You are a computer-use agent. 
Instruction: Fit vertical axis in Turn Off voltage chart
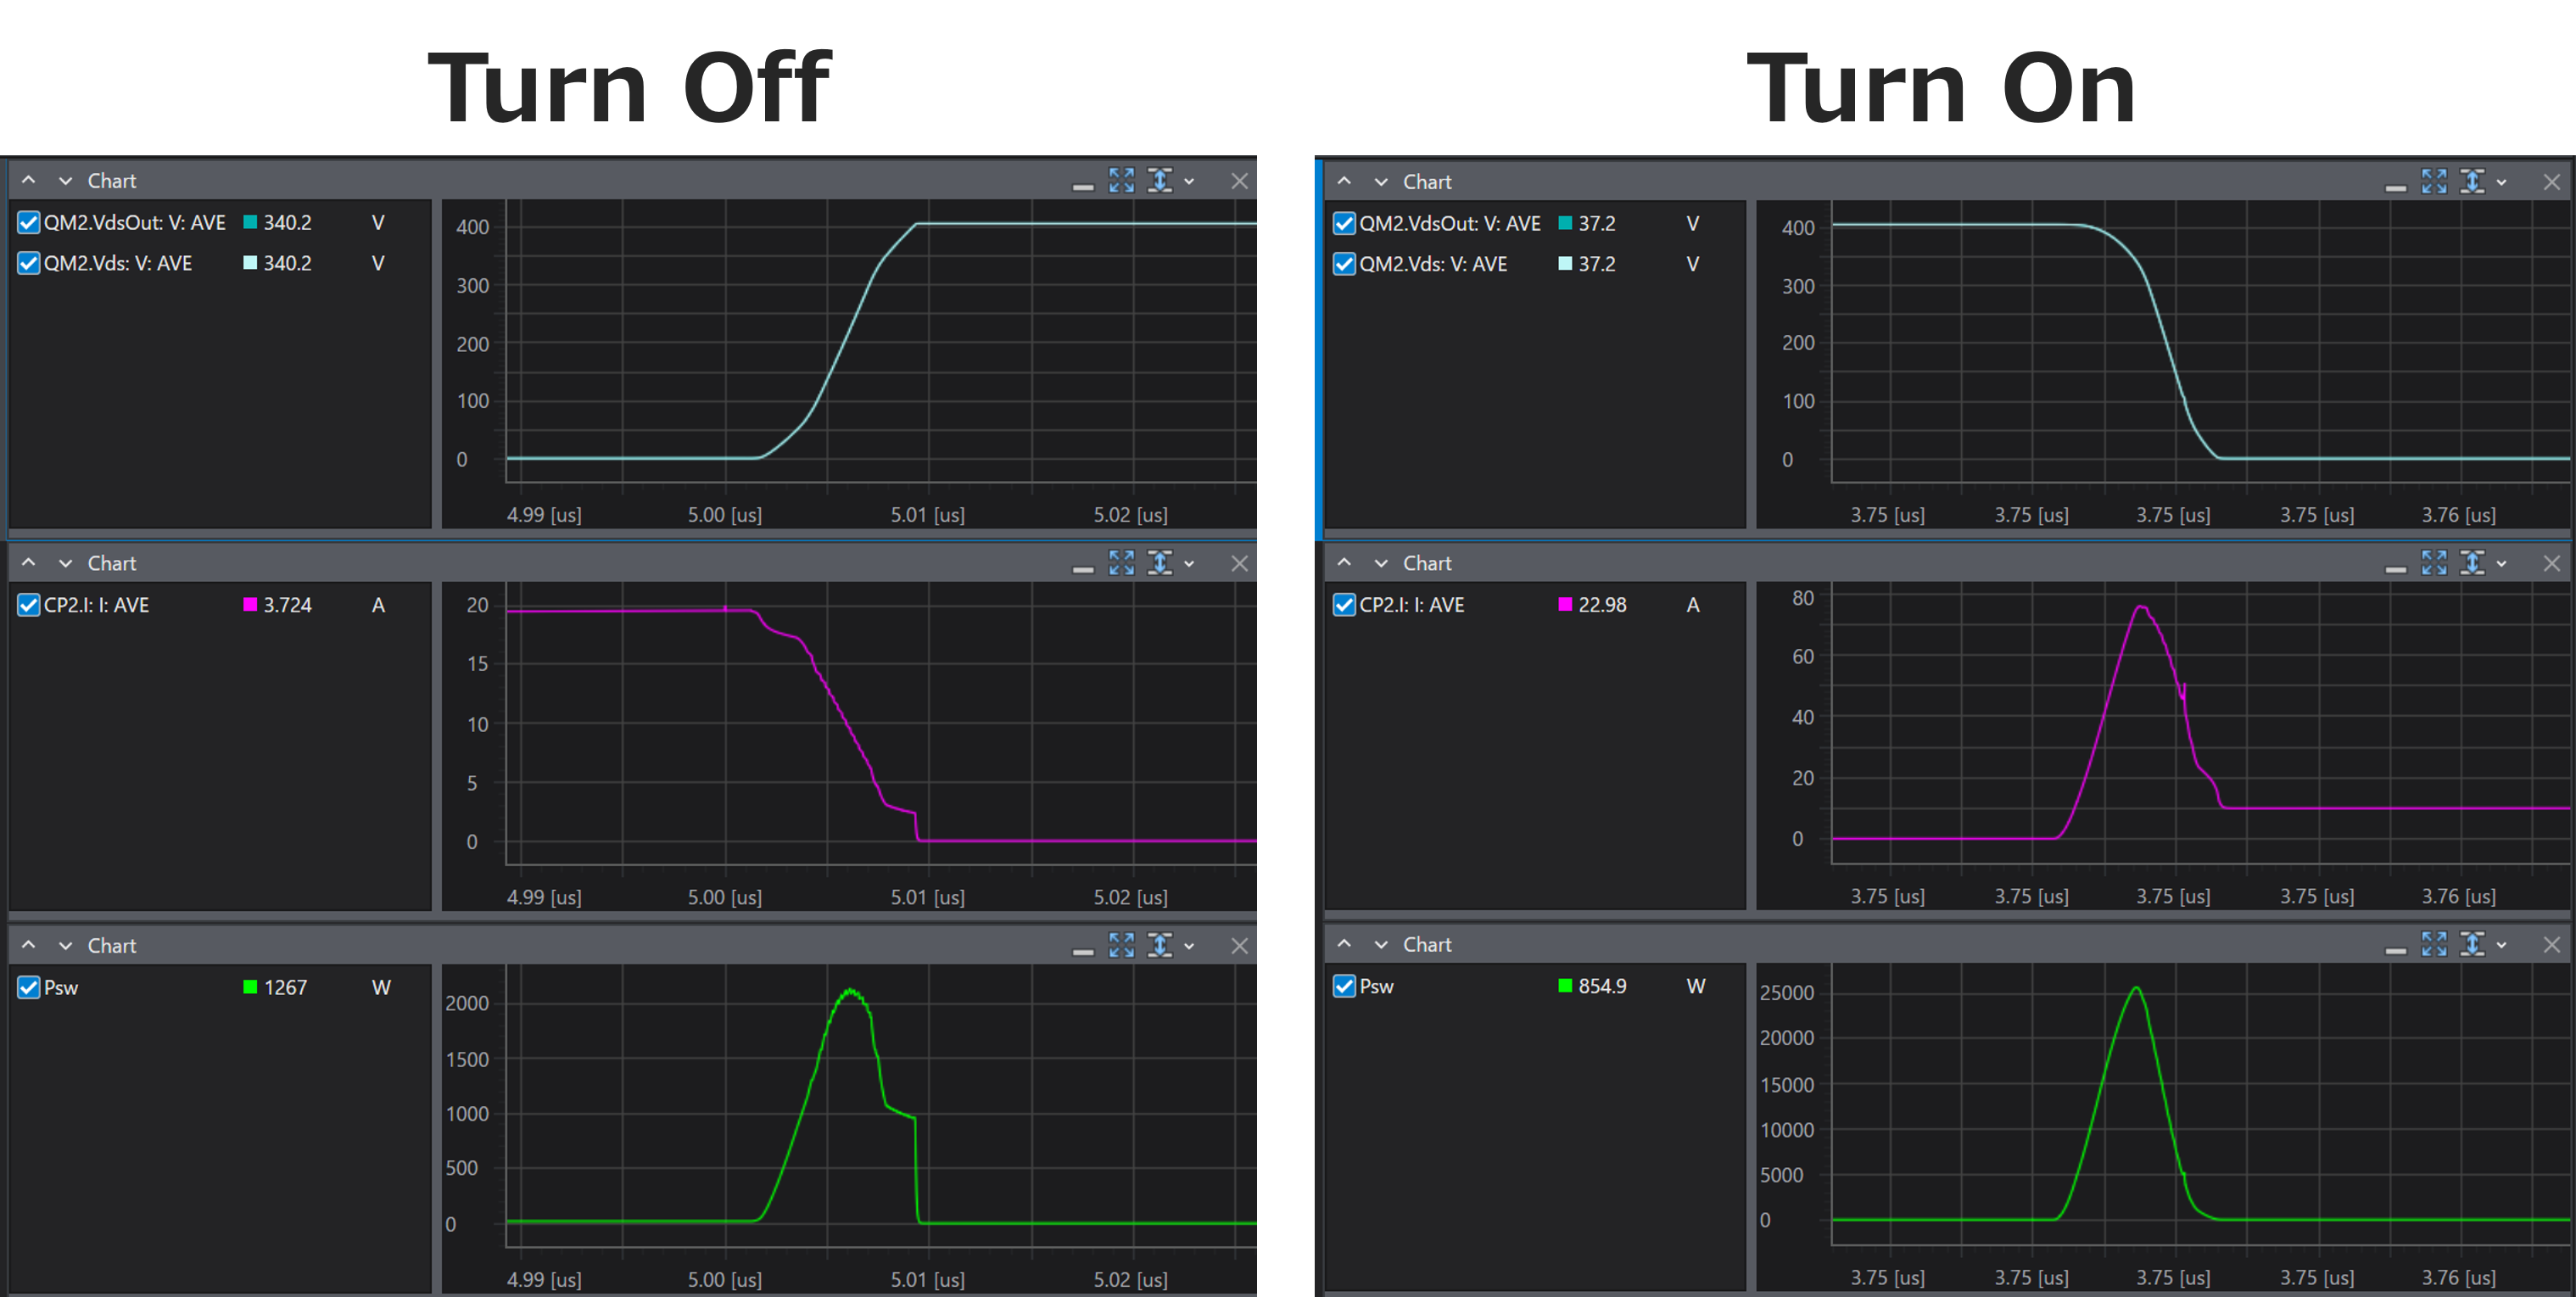click(1159, 180)
